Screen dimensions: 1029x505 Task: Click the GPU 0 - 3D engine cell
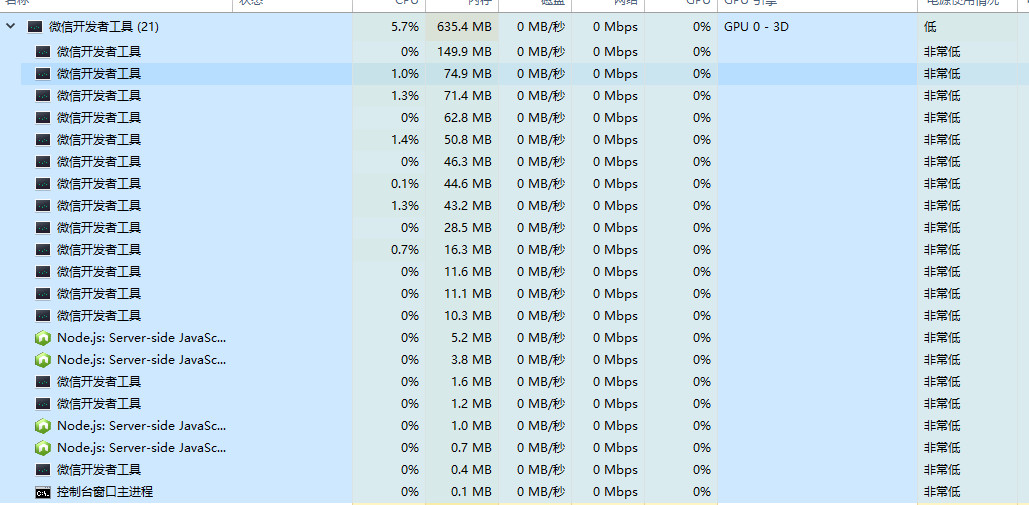(757, 27)
